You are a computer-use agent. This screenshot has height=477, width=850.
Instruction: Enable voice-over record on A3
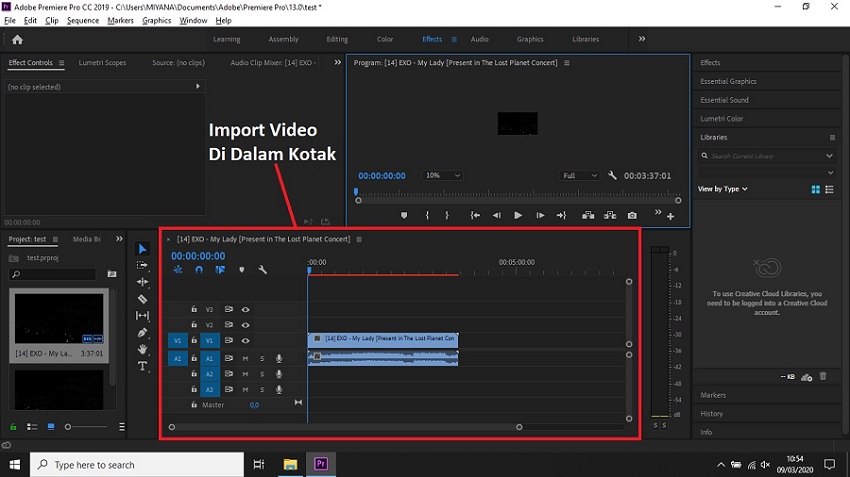(x=279, y=389)
